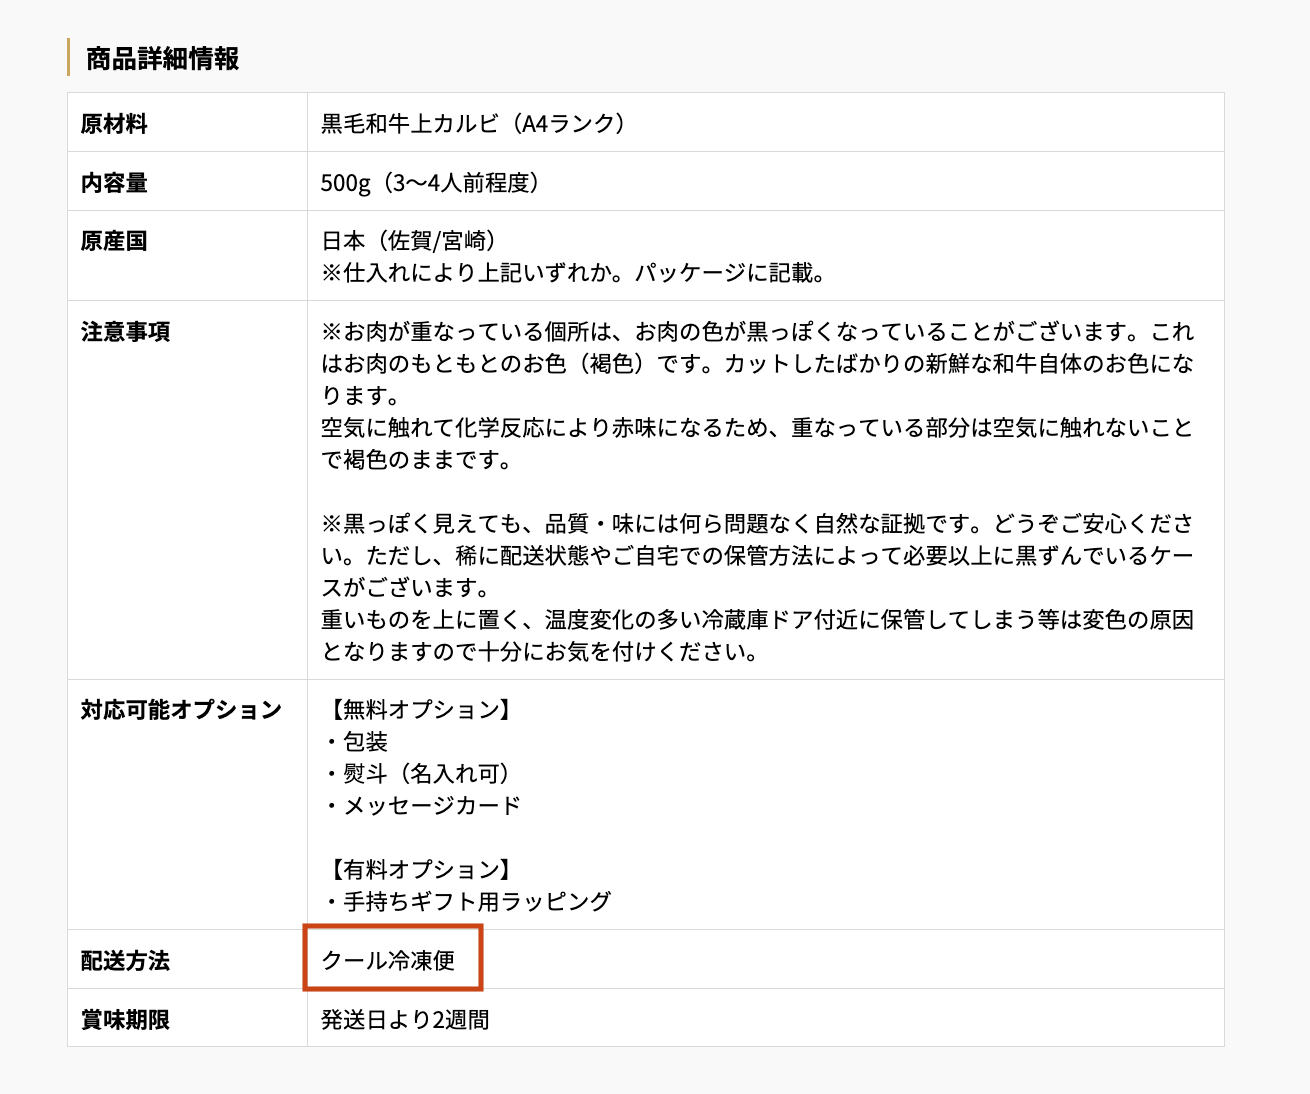Select the 原材料 row label

click(110, 122)
